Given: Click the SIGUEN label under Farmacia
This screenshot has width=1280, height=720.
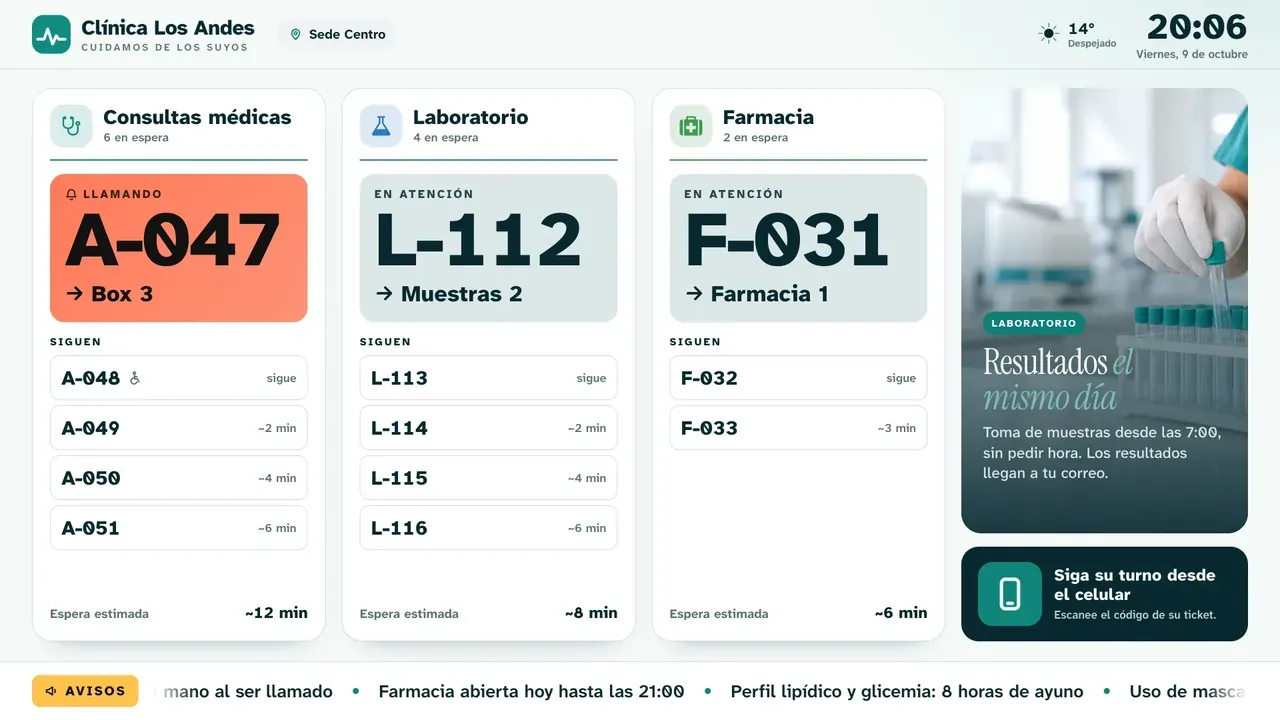Looking at the screenshot, I should [x=695, y=342].
